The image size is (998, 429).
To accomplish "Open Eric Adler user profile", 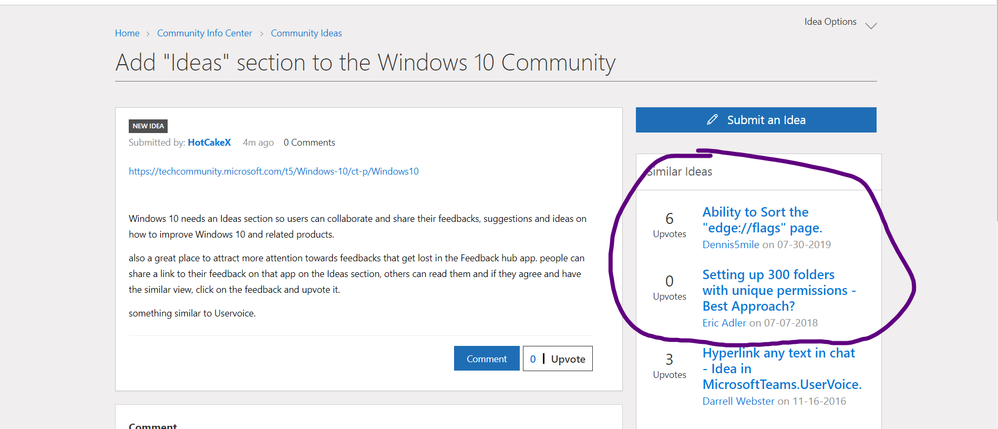I will (x=724, y=323).
